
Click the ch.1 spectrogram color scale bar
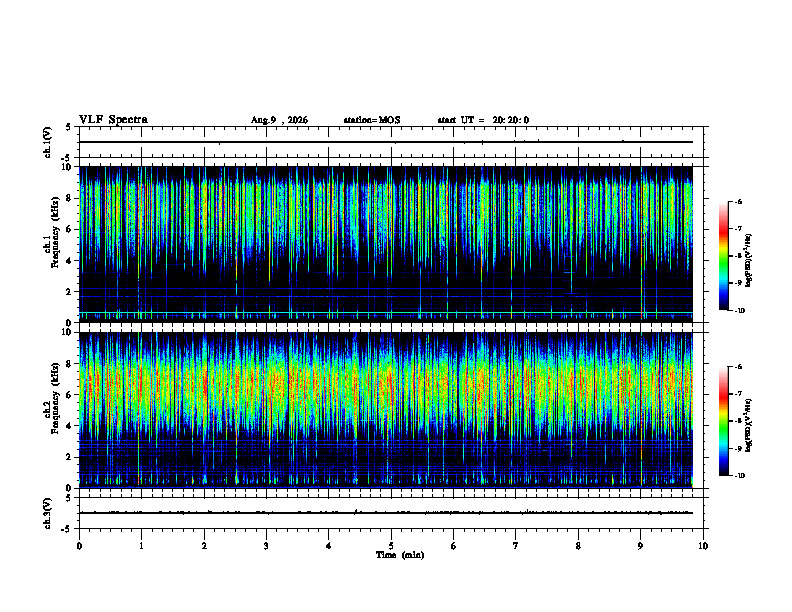(723, 256)
